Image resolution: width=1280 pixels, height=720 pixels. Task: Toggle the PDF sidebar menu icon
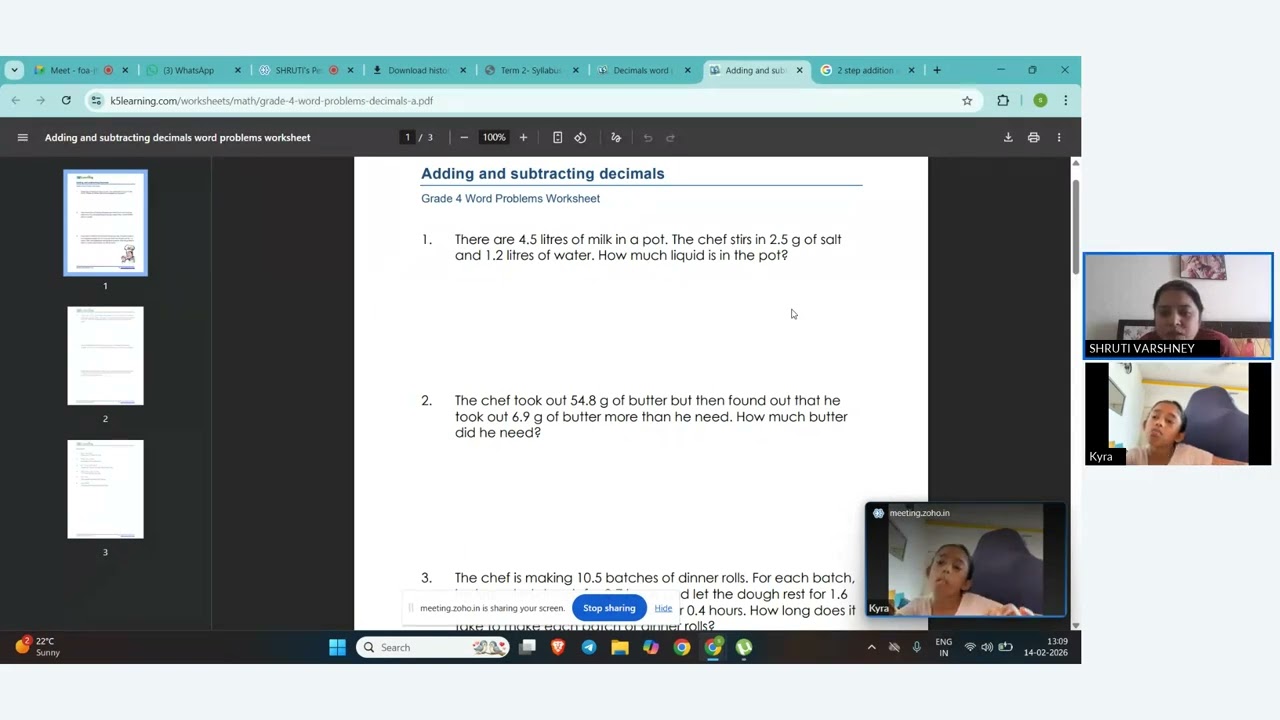click(x=22, y=138)
